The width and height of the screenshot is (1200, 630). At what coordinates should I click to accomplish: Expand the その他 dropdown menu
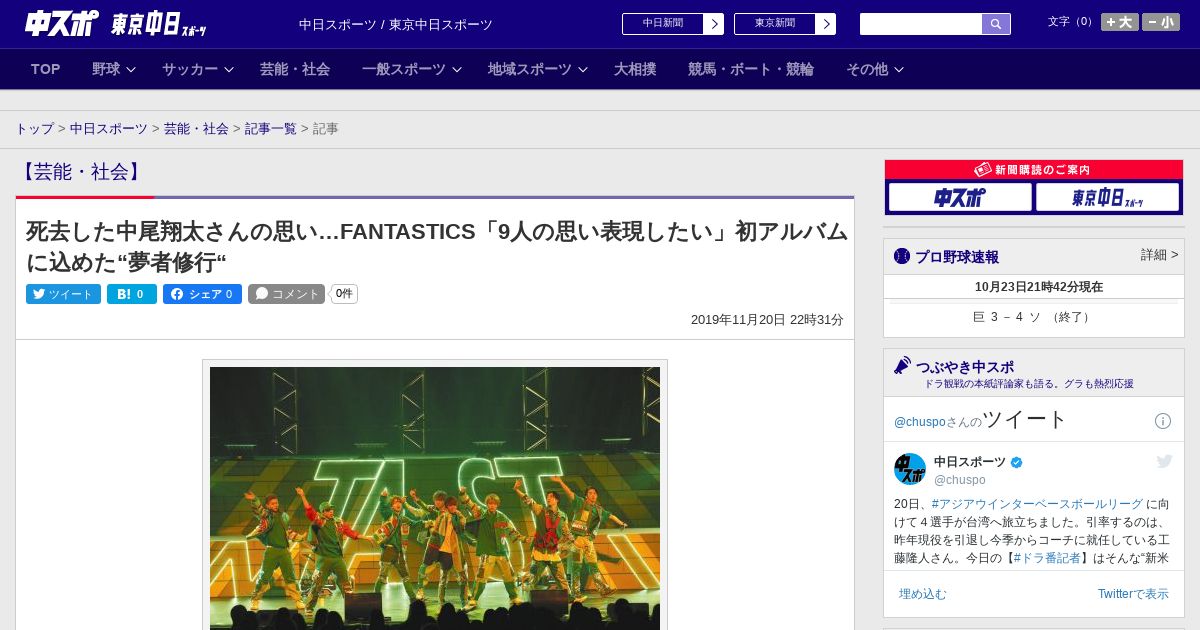(x=875, y=69)
